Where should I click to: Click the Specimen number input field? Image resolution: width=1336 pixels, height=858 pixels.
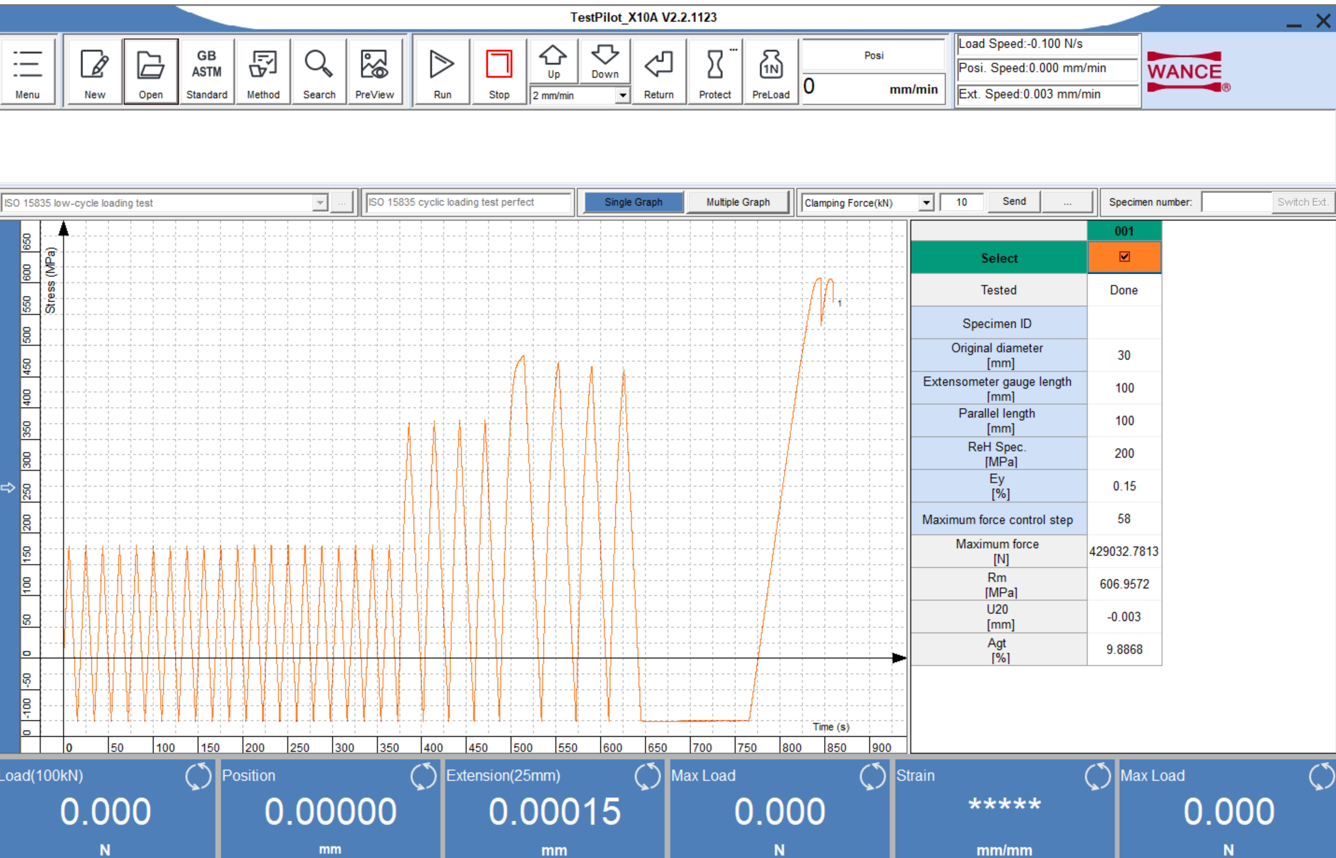pos(1236,202)
